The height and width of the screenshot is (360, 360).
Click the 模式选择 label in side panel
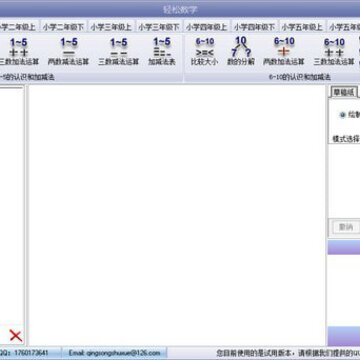[346, 138]
